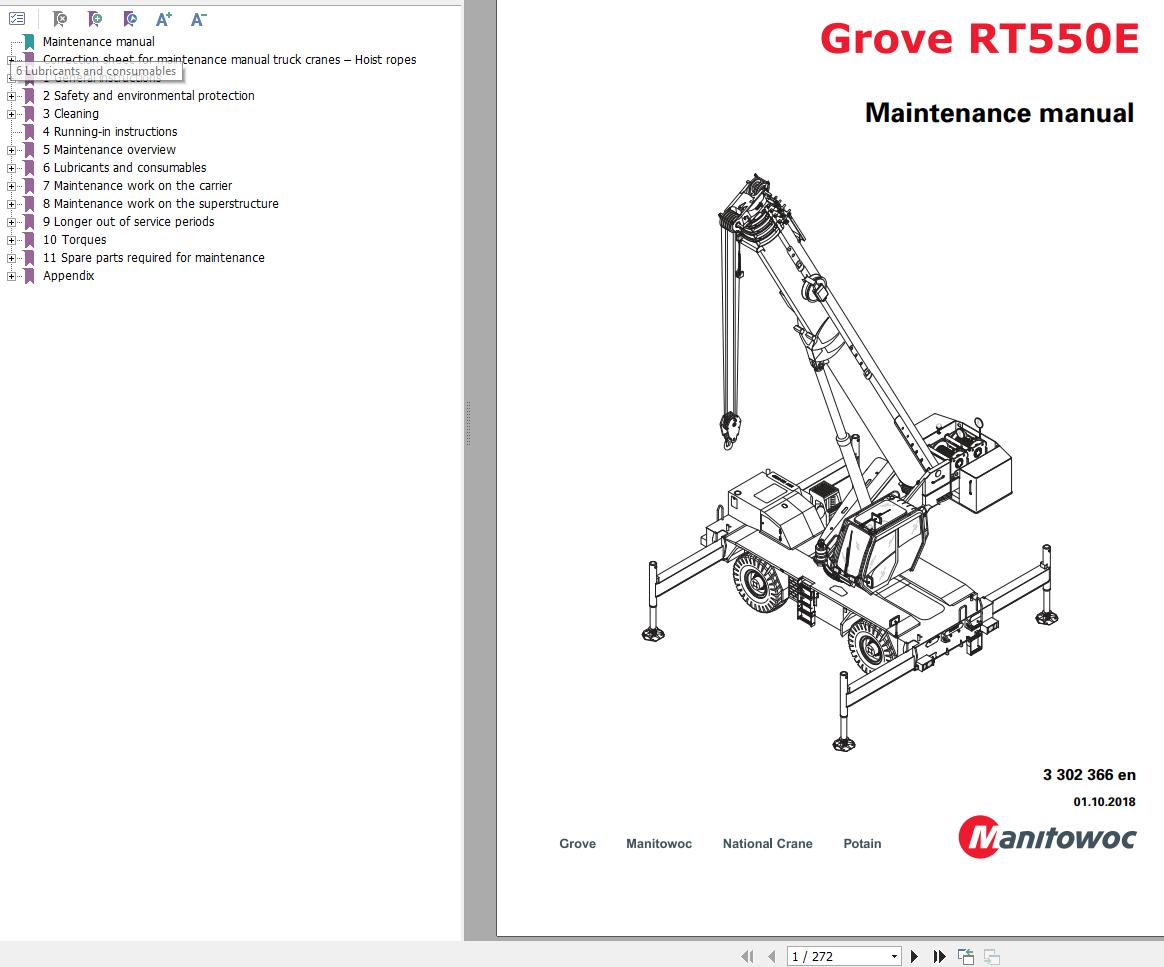Go to the first page arrow control

click(x=748, y=955)
